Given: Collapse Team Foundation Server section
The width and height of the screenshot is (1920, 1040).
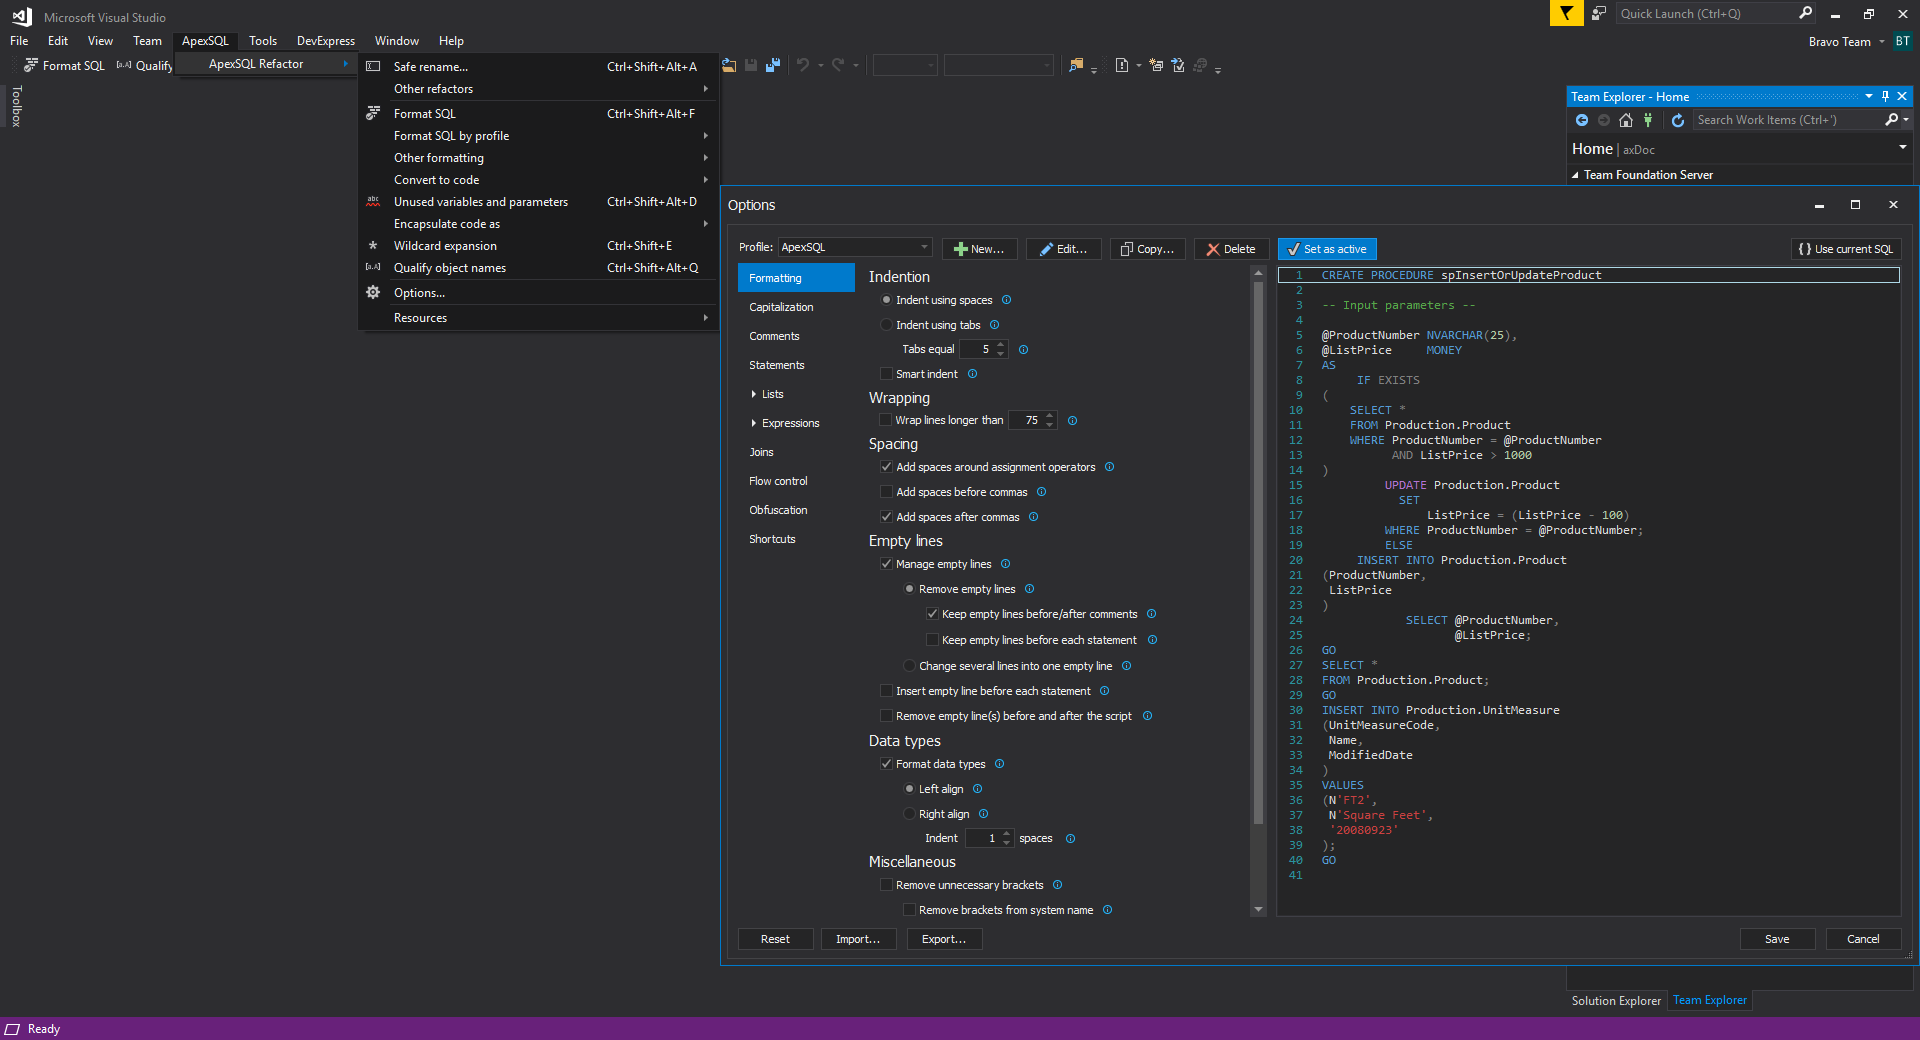Looking at the screenshot, I should point(1576,175).
